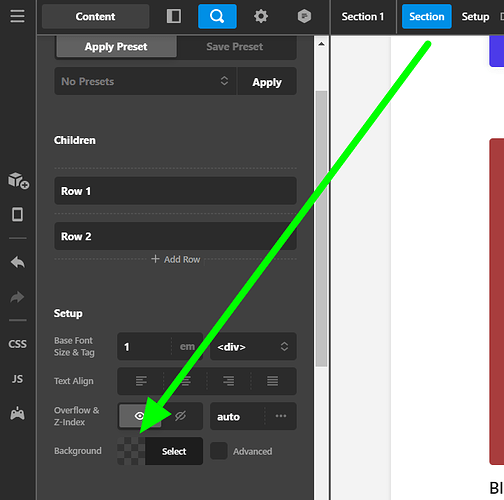Click the undo arrow icon
This screenshot has width=504, height=500.
[17, 262]
